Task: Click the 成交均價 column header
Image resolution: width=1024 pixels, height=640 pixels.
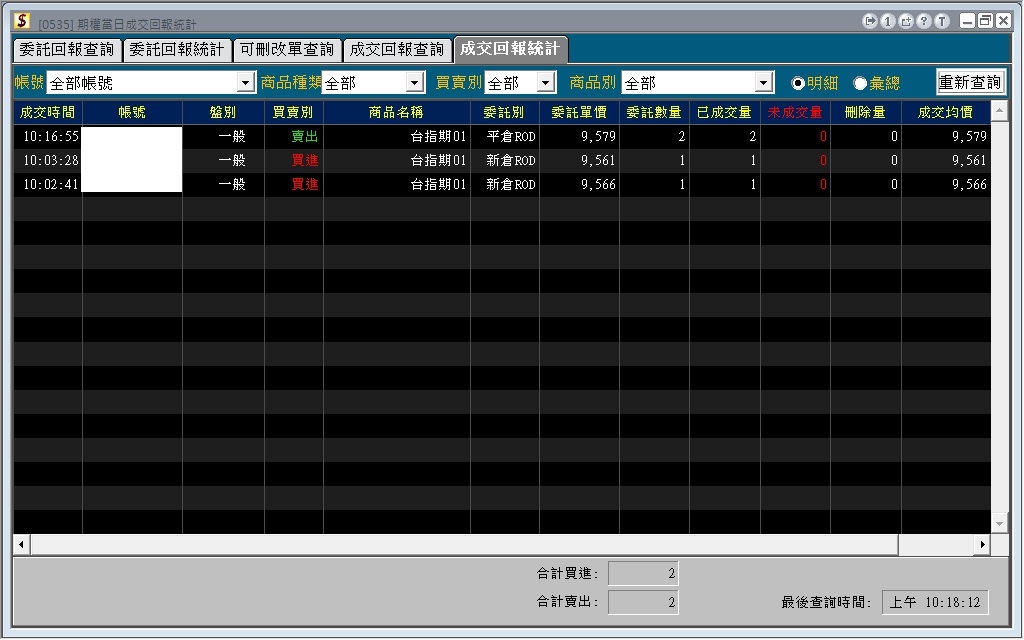Action: [x=945, y=112]
